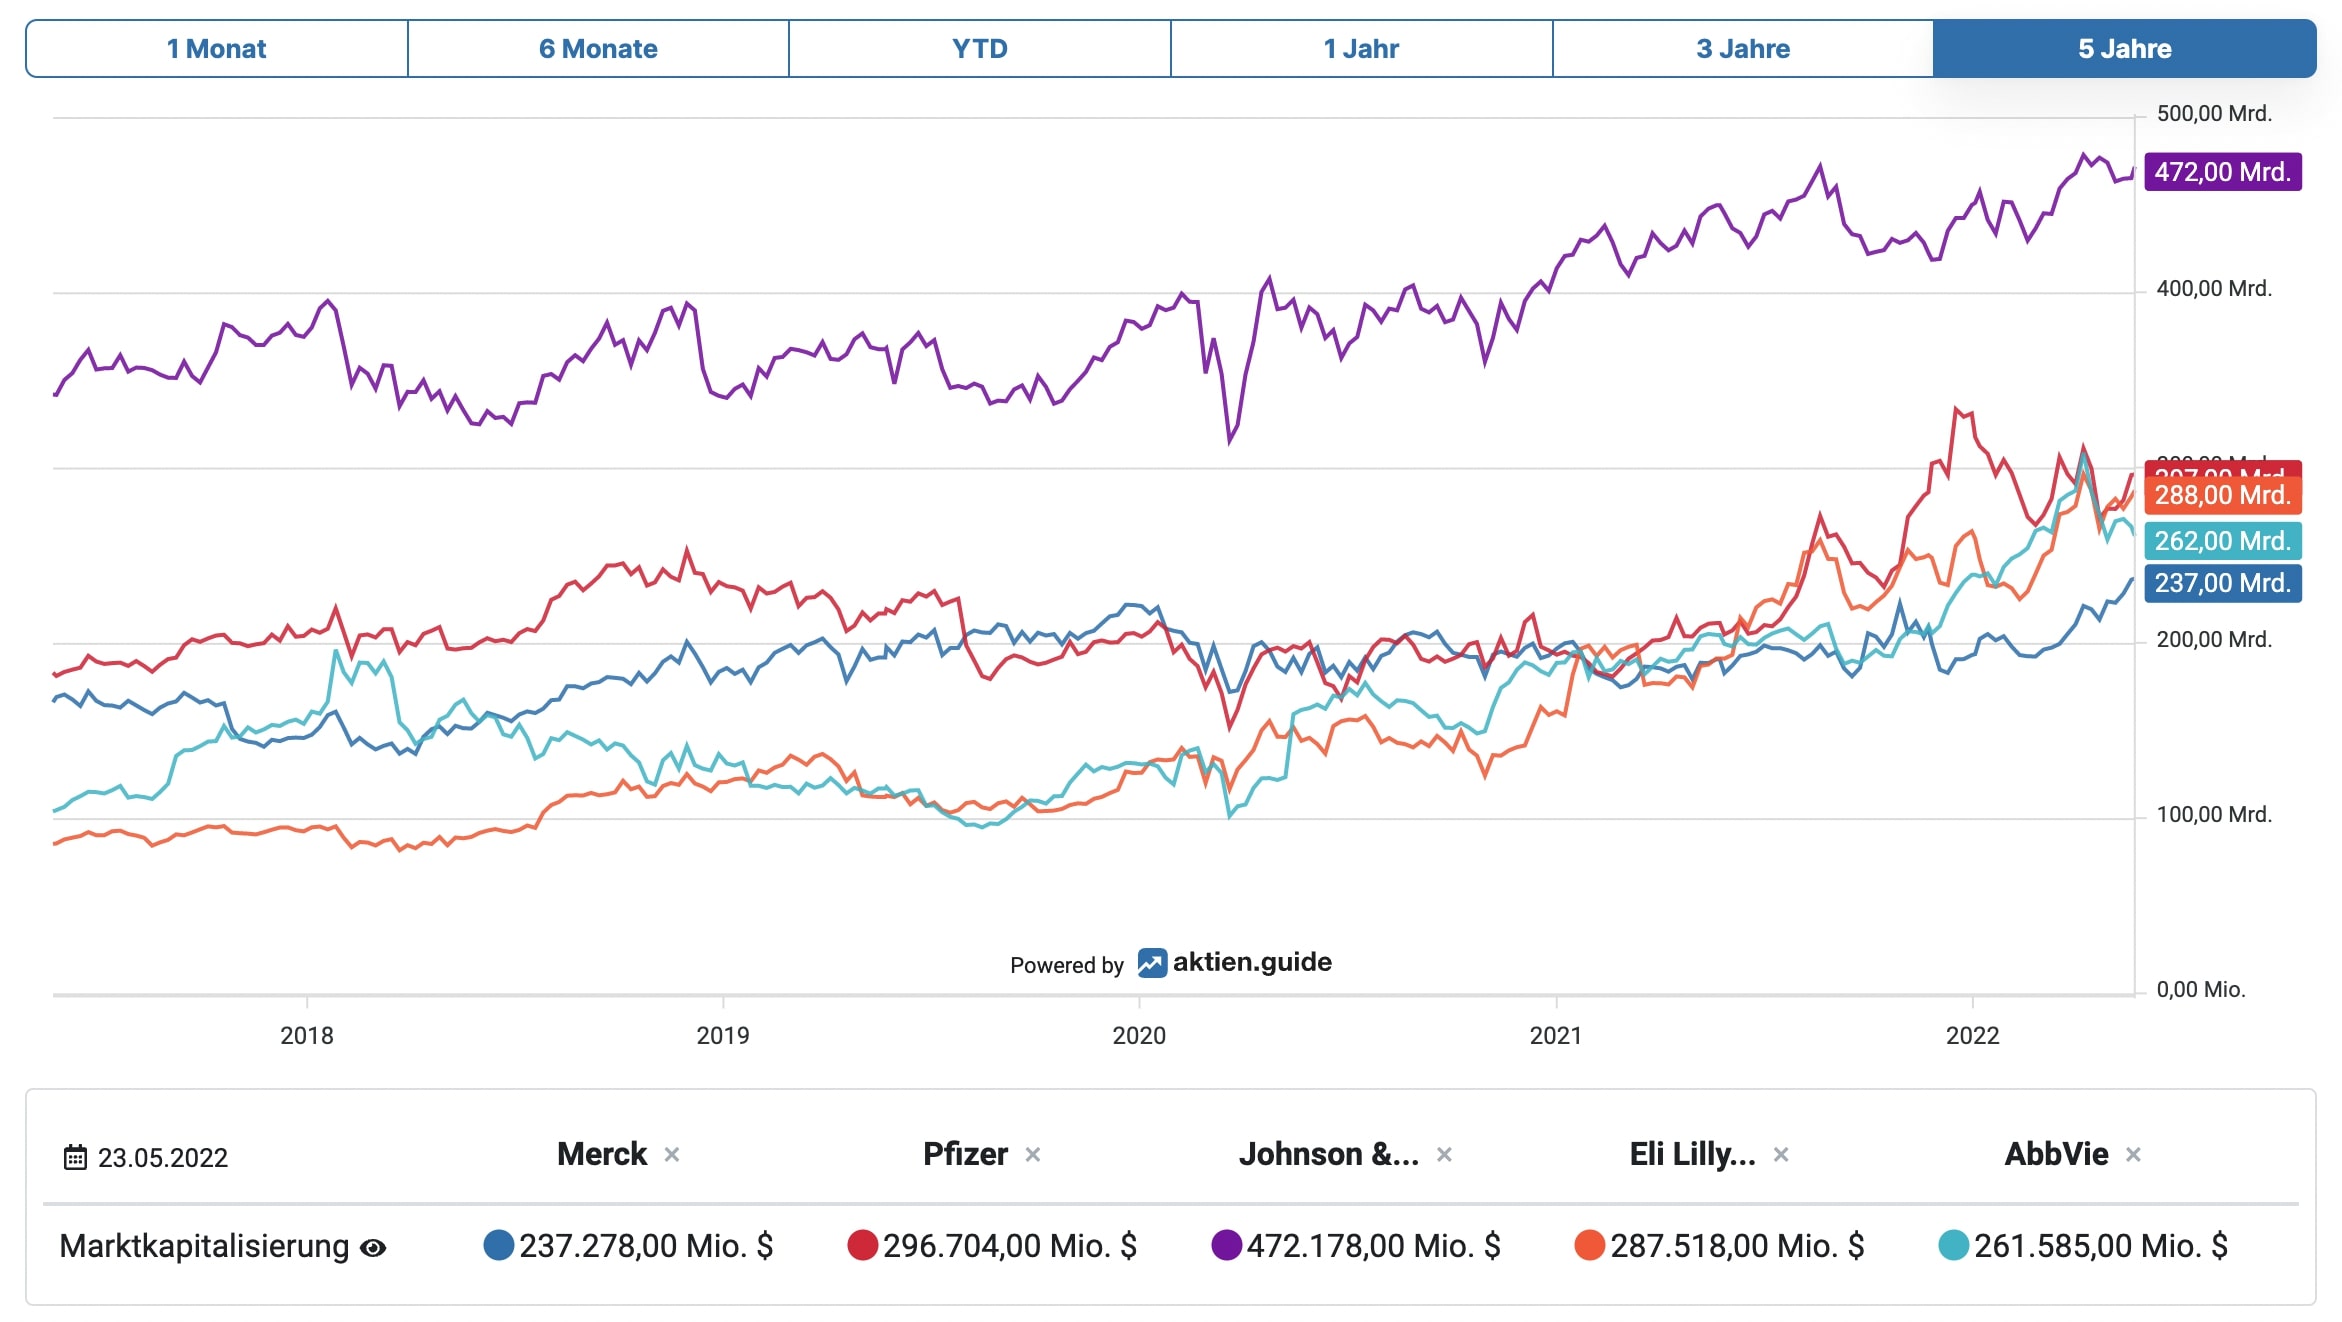Click the Eli Lilly... column header
This screenshot has height=1322, width=2342.
pyautogui.click(x=1693, y=1154)
